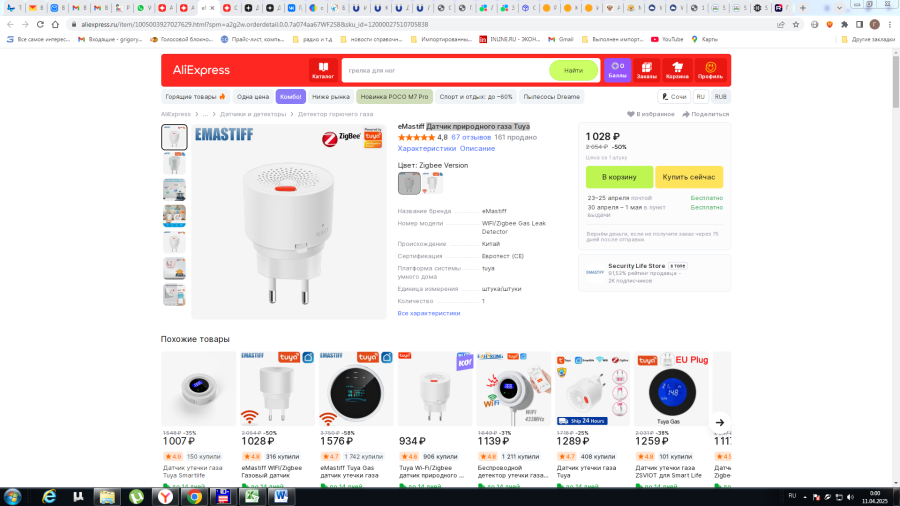Open the Каталог catalog icon

click(323, 70)
